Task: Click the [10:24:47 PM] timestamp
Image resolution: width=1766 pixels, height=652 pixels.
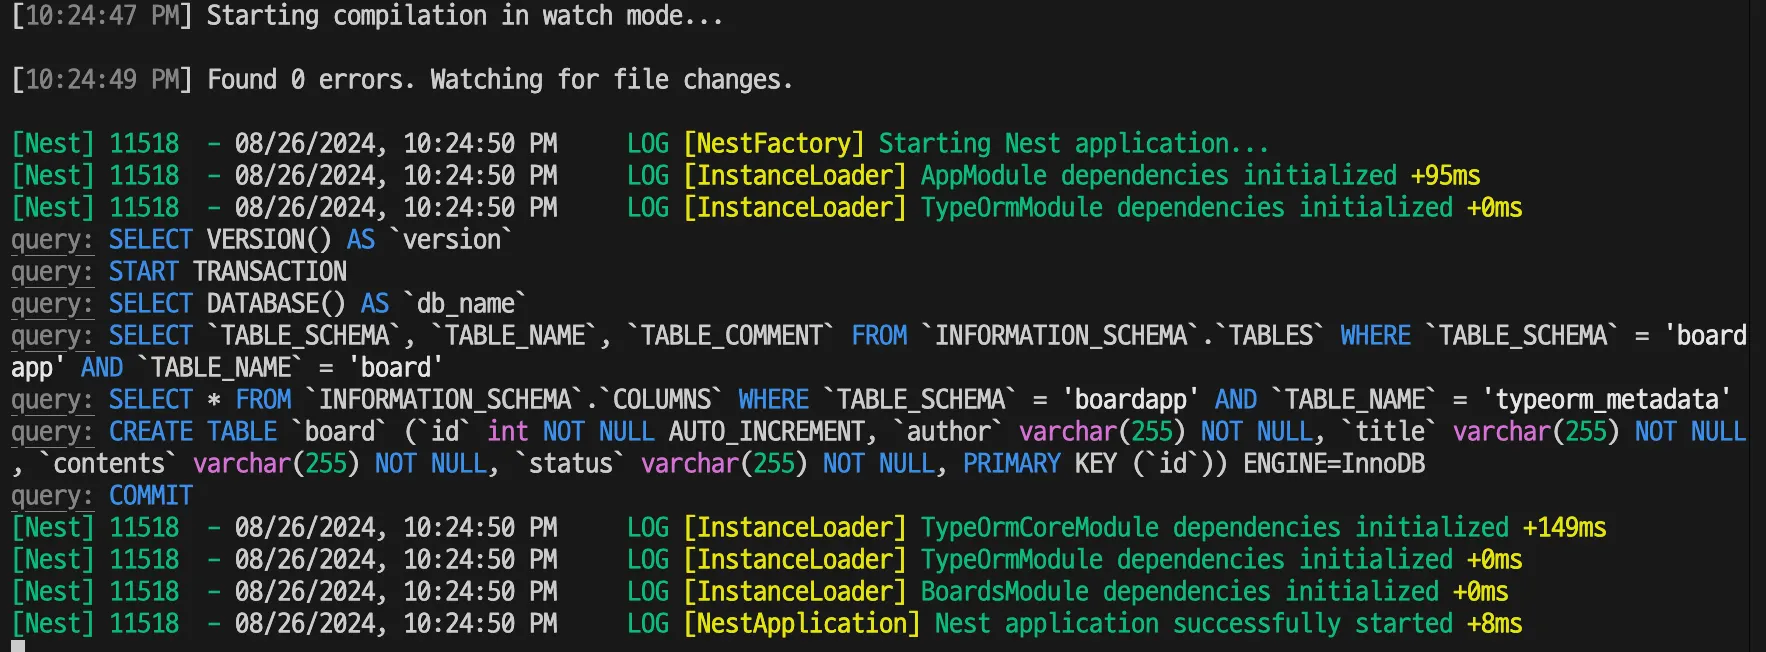Action: (x=101, y=16)
